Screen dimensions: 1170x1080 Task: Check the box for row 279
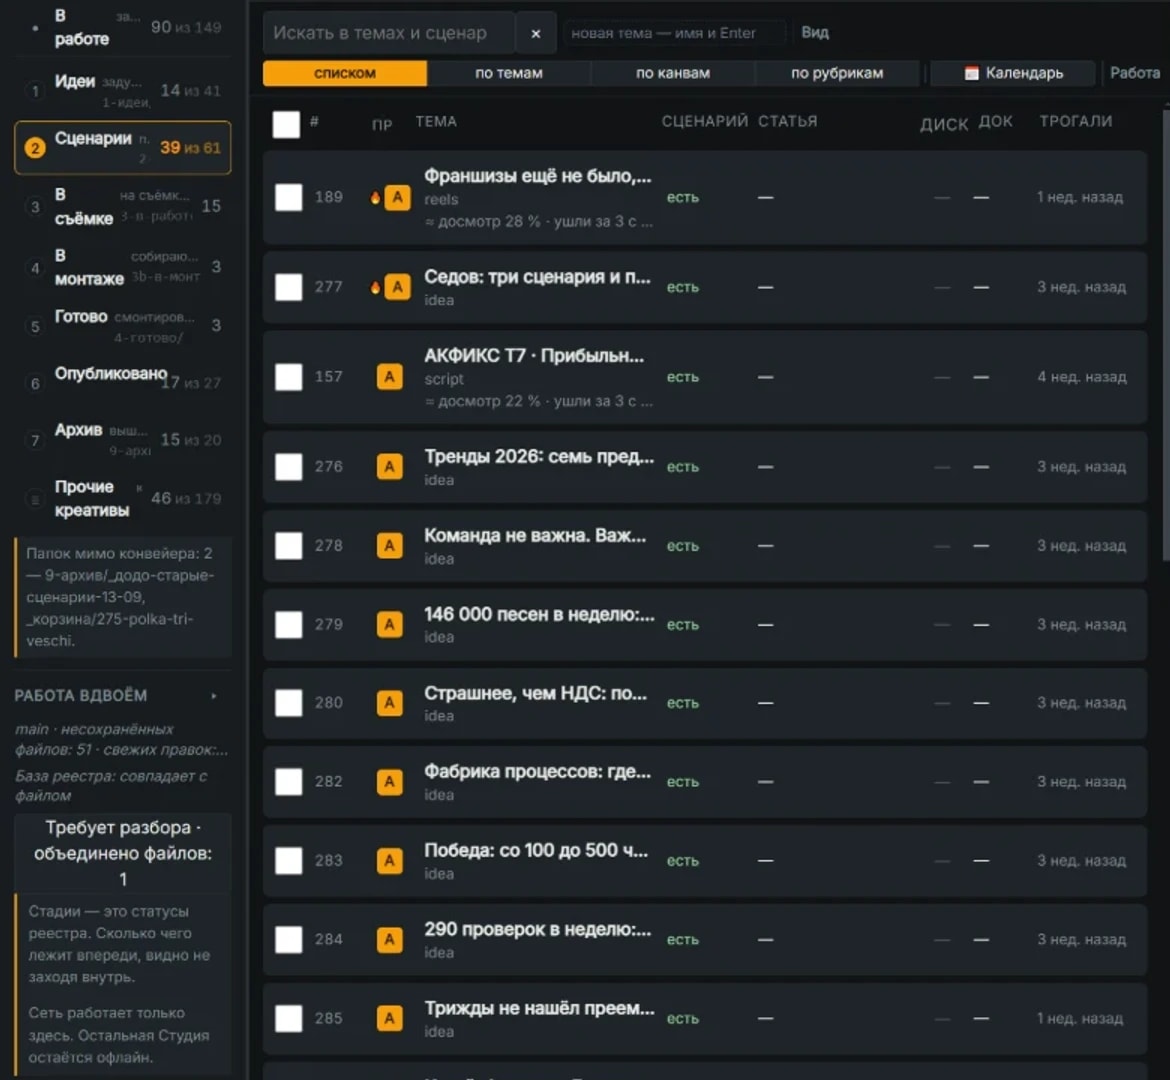click(289, 625)
